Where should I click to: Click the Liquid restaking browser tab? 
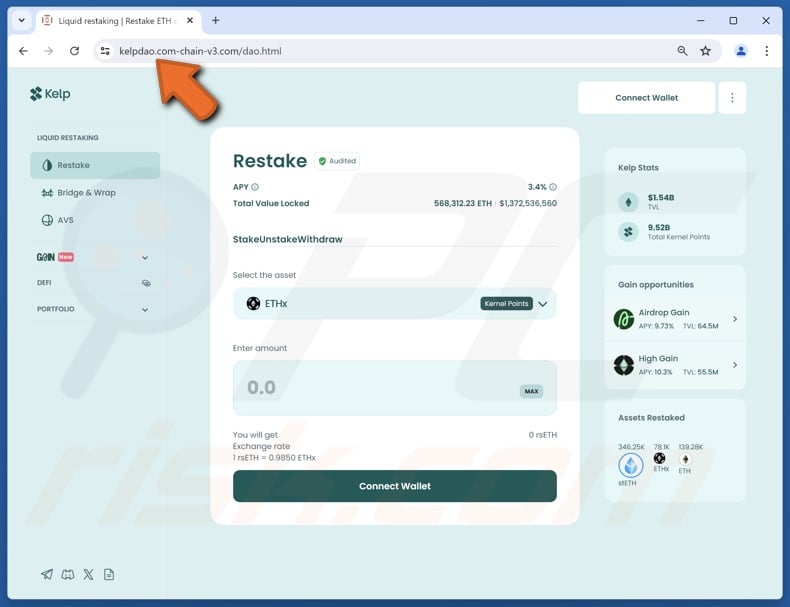[x=118, y=21]
